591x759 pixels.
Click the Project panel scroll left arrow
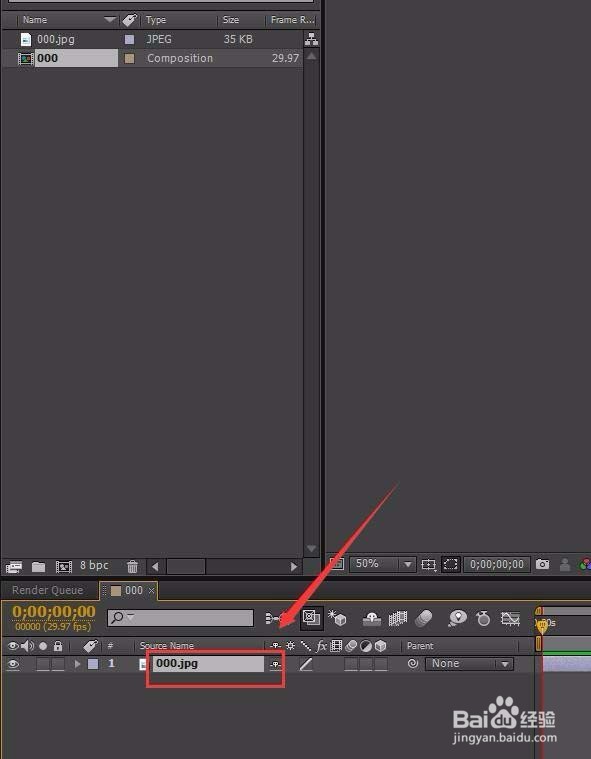tap(155, 566)
